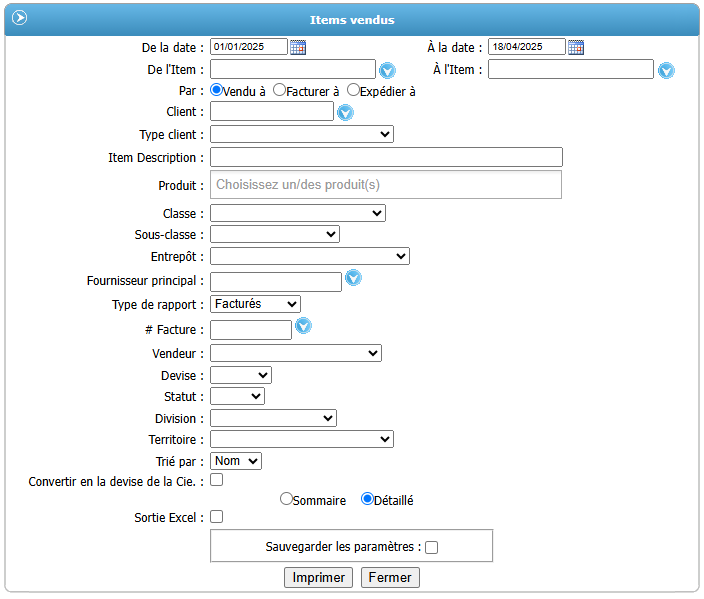The width and height of the screenshot is (704, 599).
Task: Select the Expédier à radio option
Action: [x=353, y=90]
